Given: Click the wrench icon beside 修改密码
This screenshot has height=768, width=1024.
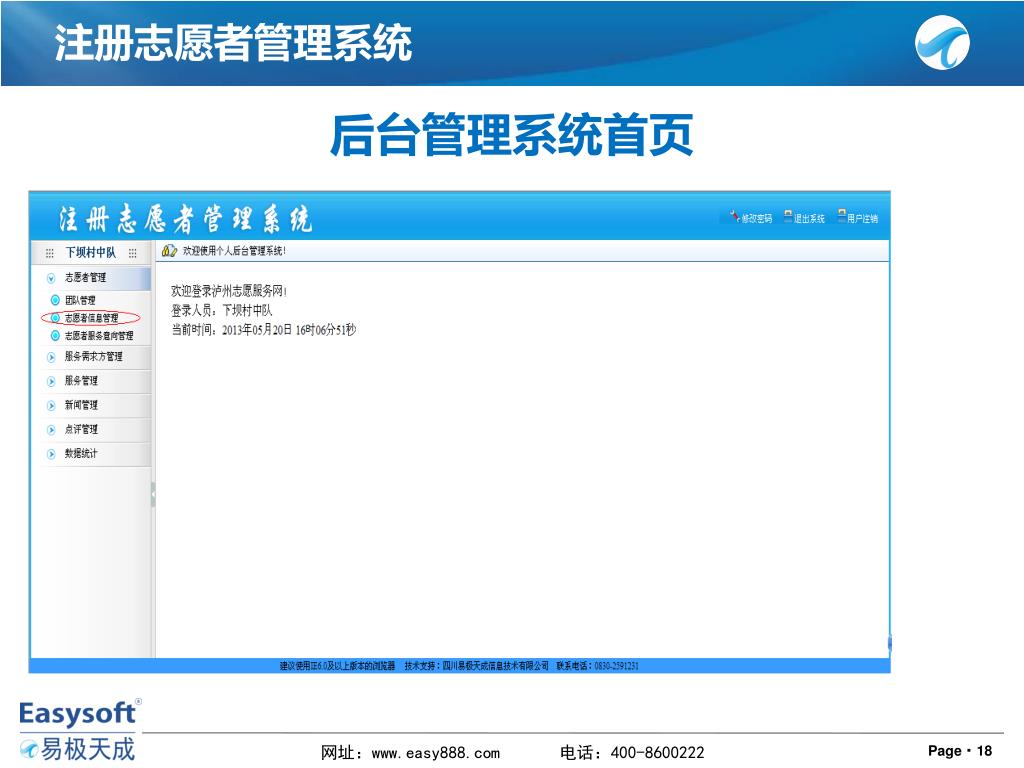Looking at the screenshot, I should point(735,216).
